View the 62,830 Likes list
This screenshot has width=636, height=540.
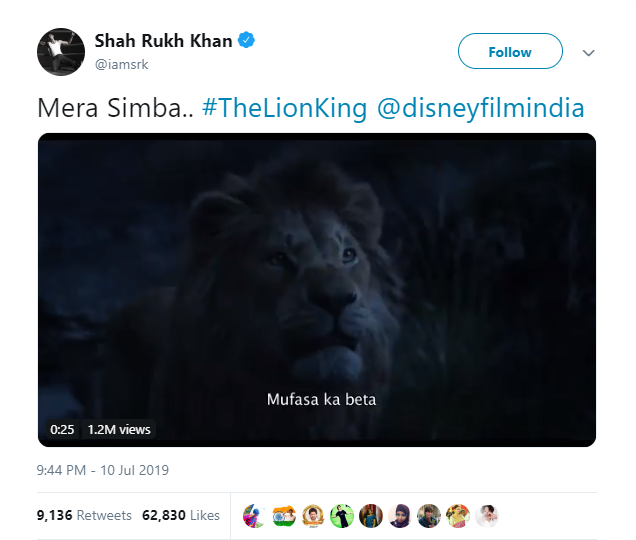pos(181,516)
